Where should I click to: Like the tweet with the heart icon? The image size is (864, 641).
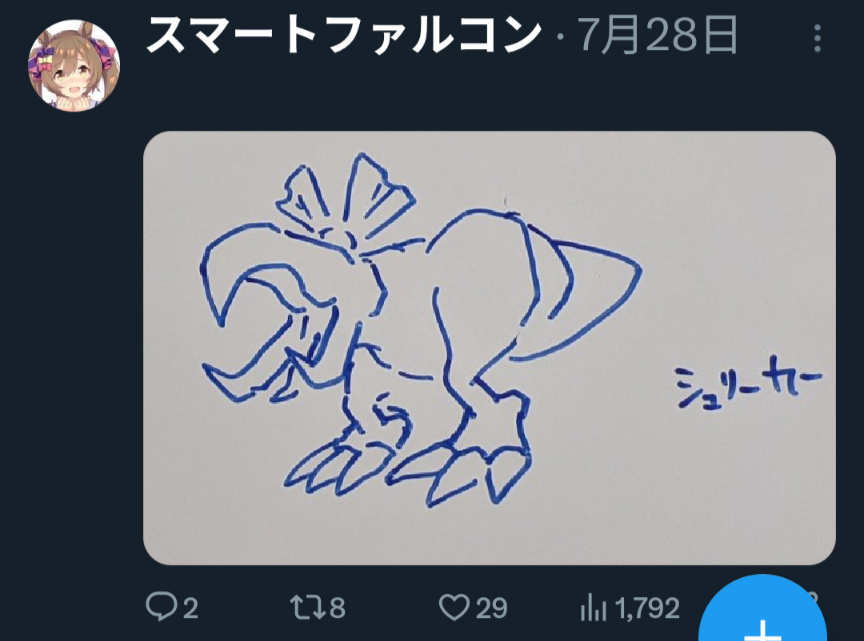(454, 607)
